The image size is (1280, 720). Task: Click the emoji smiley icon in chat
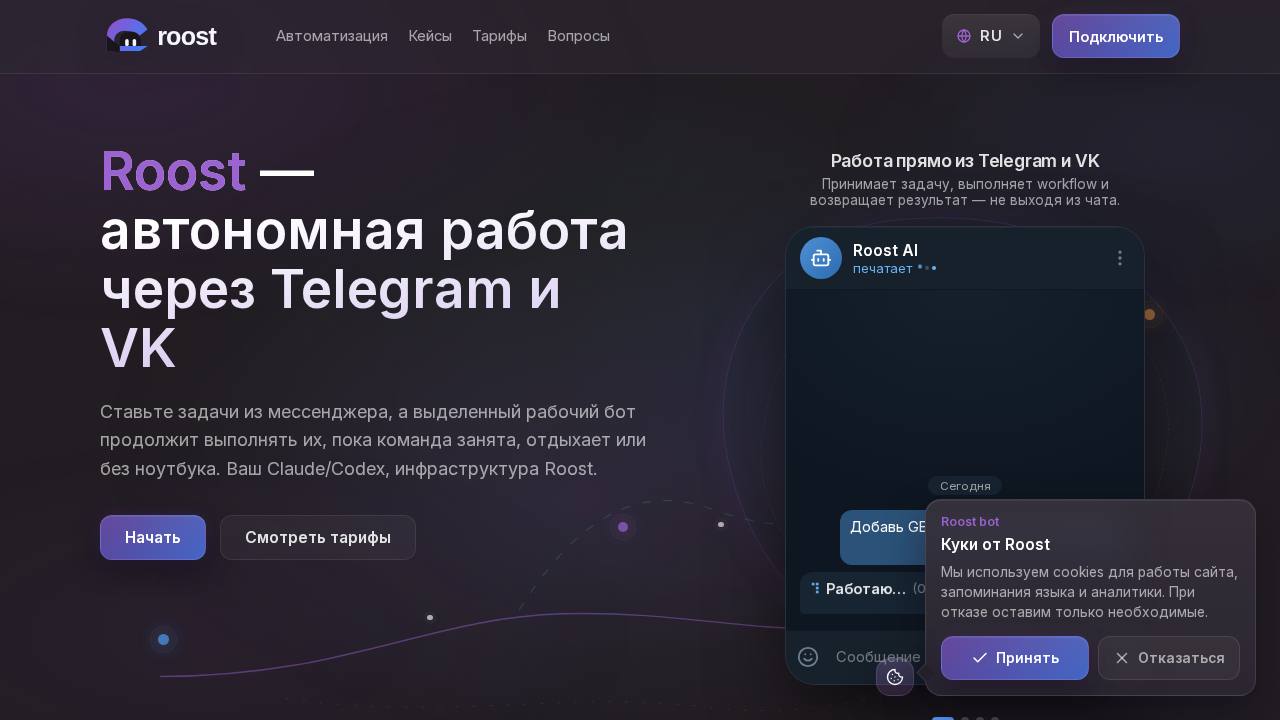(x=808, y=657)
